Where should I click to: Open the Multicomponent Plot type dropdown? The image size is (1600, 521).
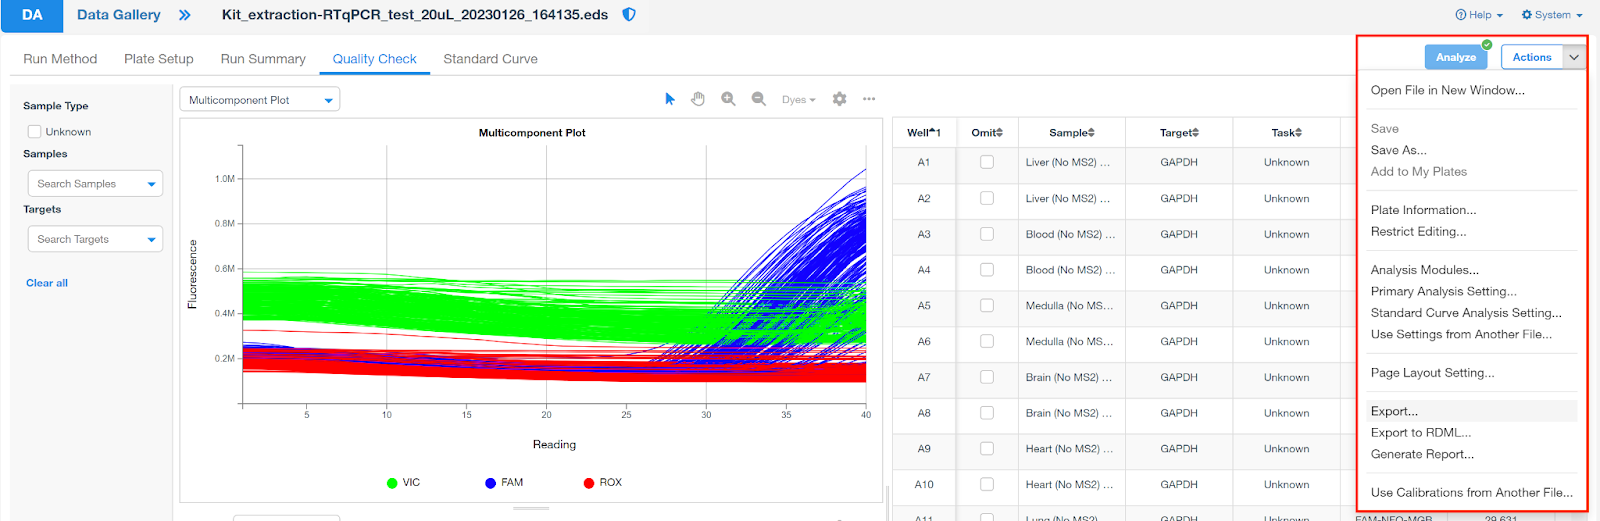tap(260, 99)
